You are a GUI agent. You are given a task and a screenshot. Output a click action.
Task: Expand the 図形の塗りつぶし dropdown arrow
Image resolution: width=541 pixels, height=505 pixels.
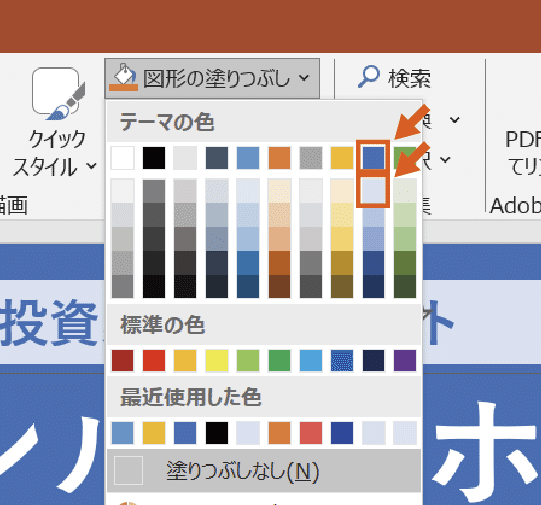304,78
